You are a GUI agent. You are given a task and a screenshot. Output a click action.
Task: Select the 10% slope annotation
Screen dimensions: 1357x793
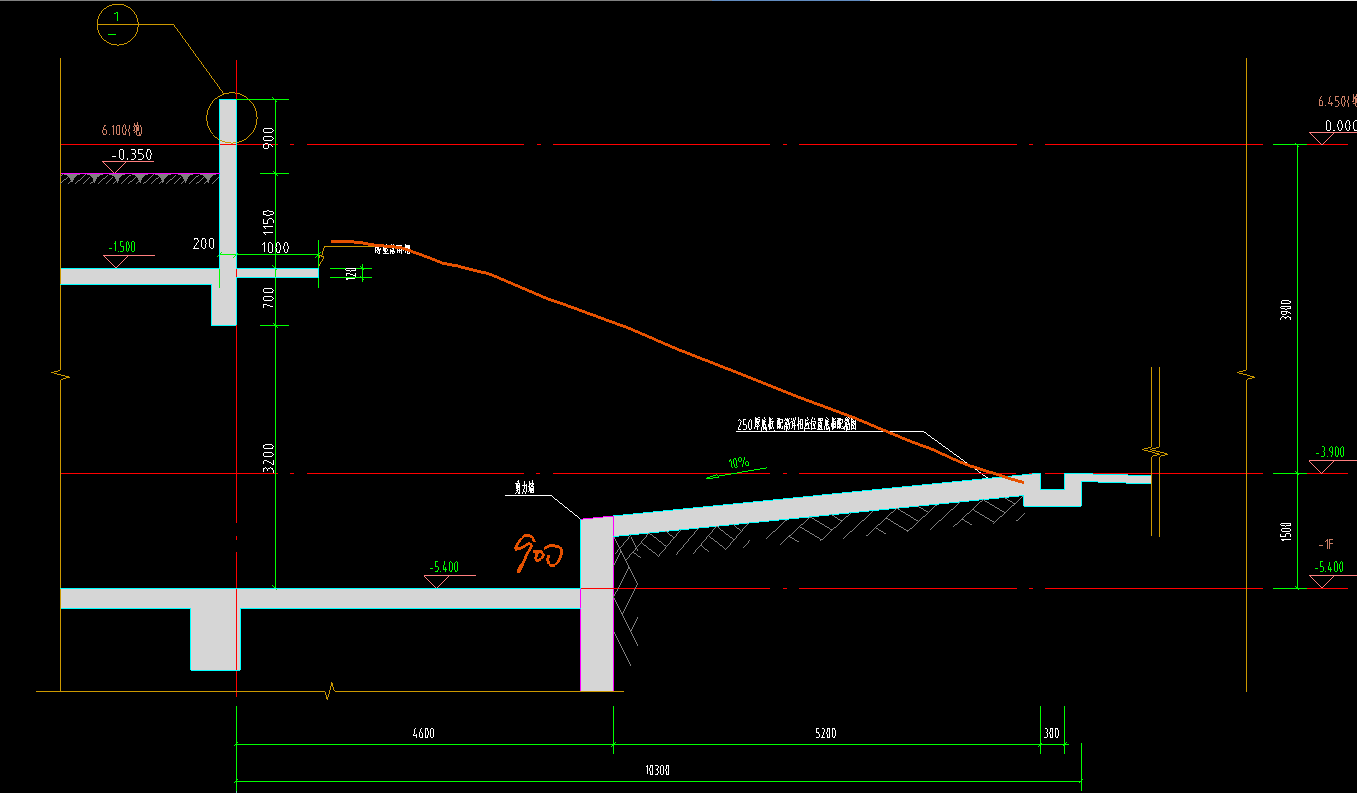point(738,464)
